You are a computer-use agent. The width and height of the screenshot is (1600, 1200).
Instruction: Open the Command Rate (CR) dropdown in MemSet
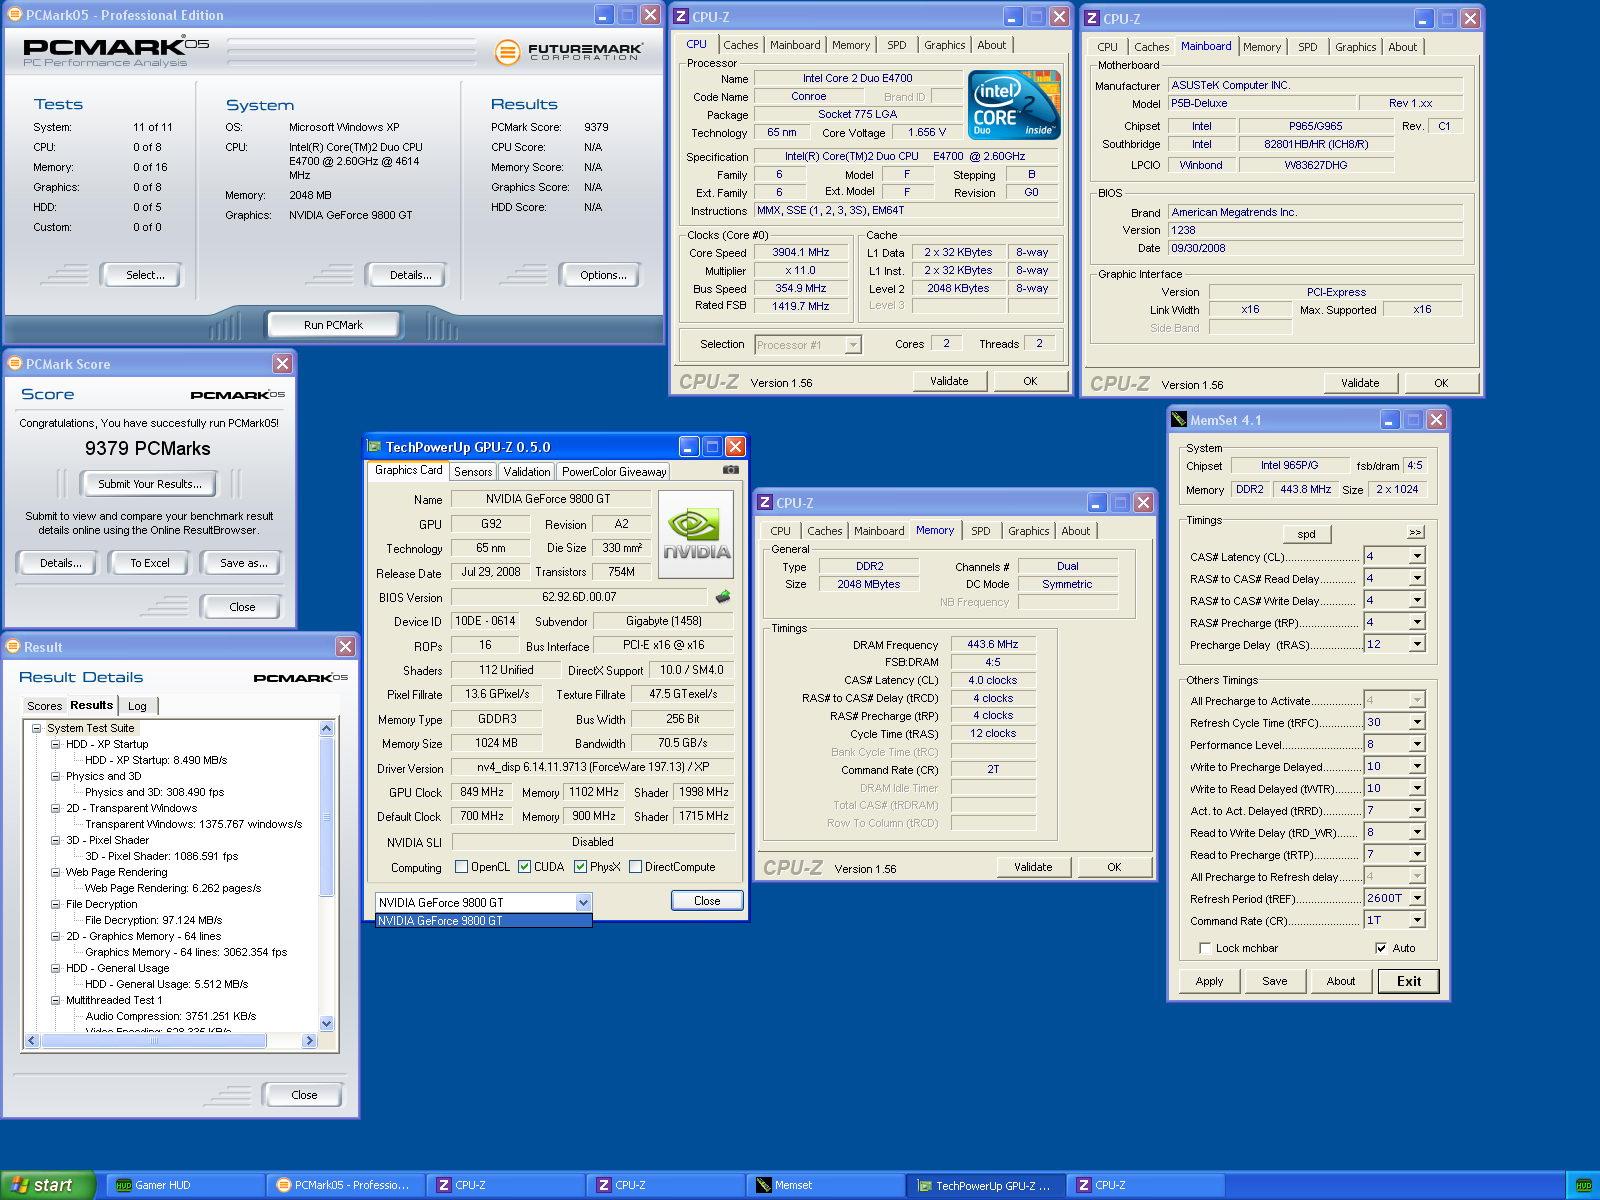pyautogui.click(x=1417, y=920)
